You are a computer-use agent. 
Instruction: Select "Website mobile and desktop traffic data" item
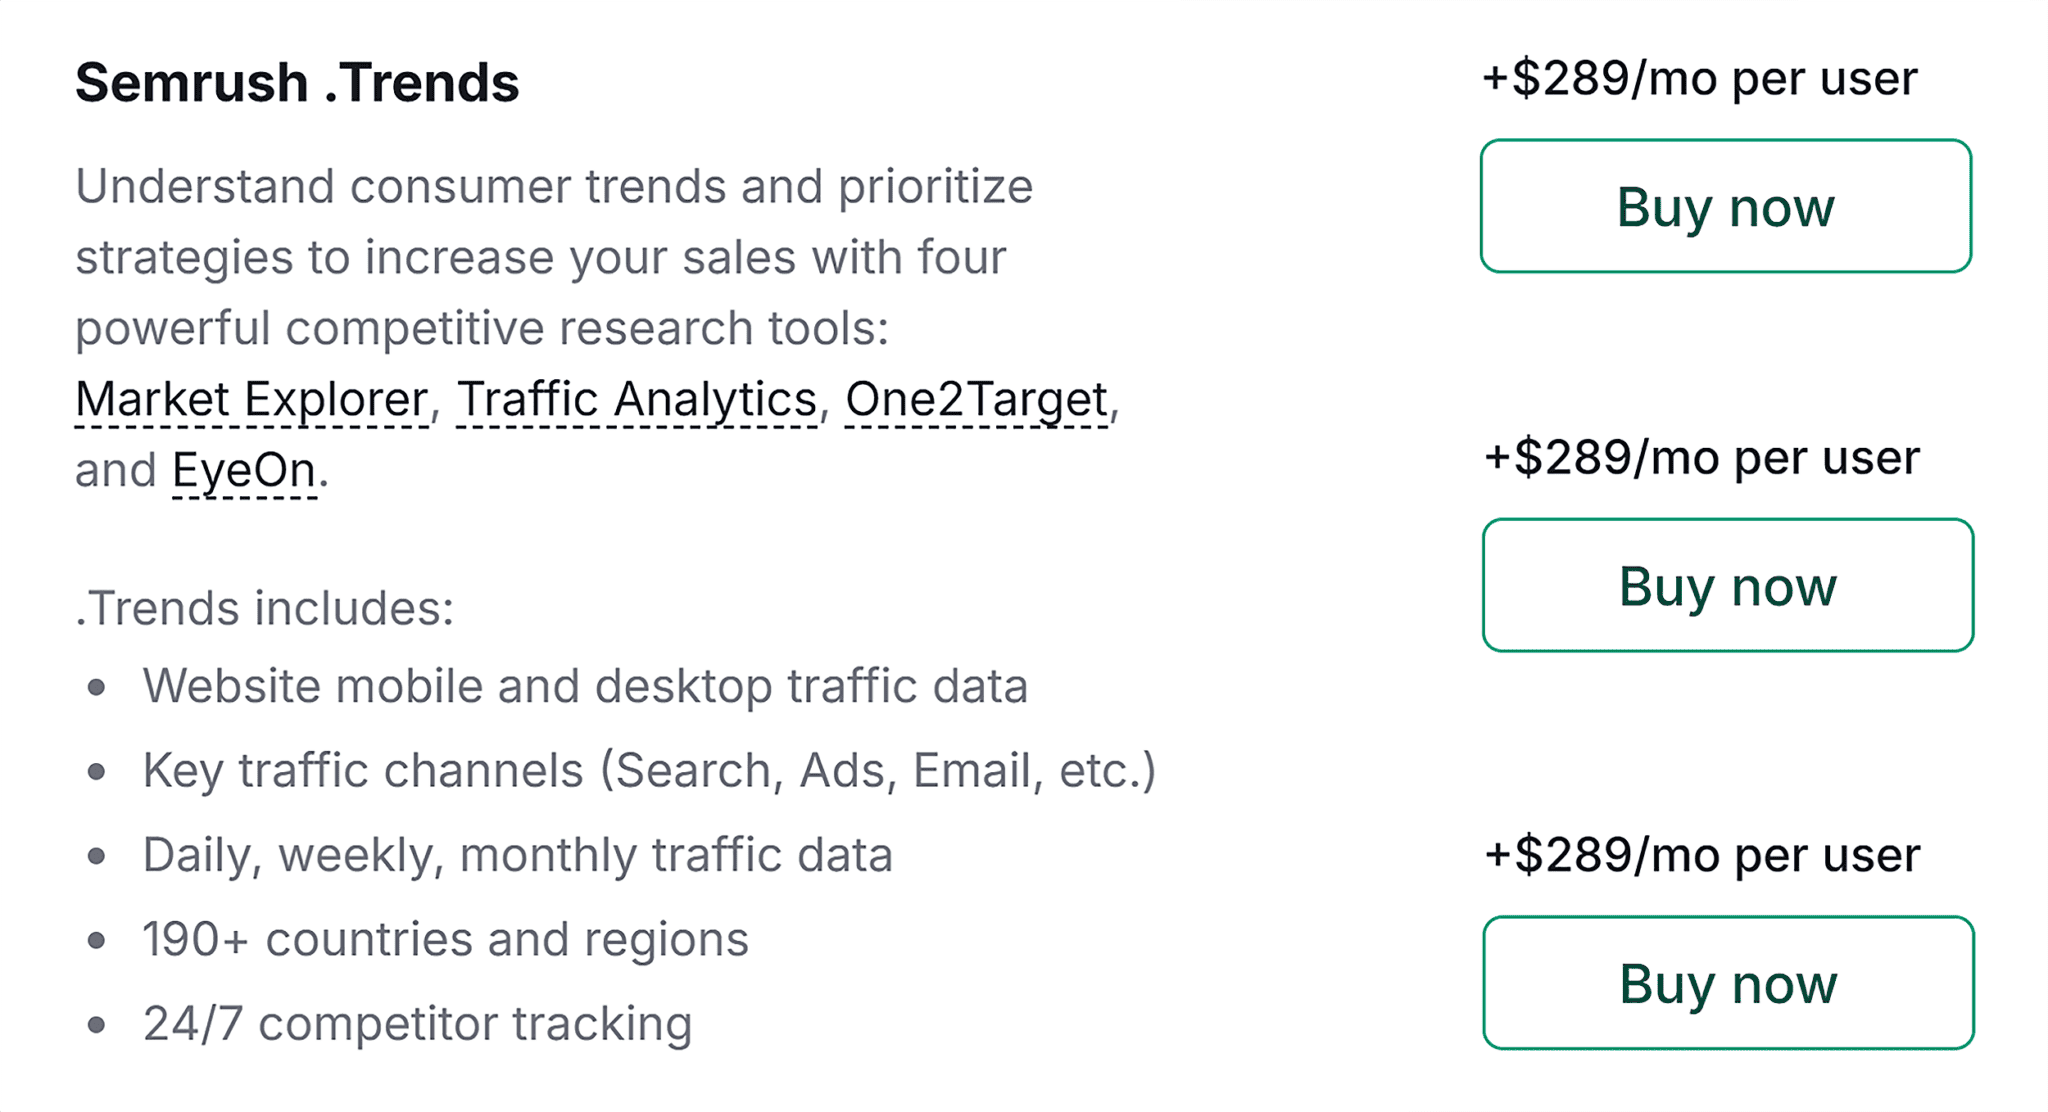click(x=585, y=686)
